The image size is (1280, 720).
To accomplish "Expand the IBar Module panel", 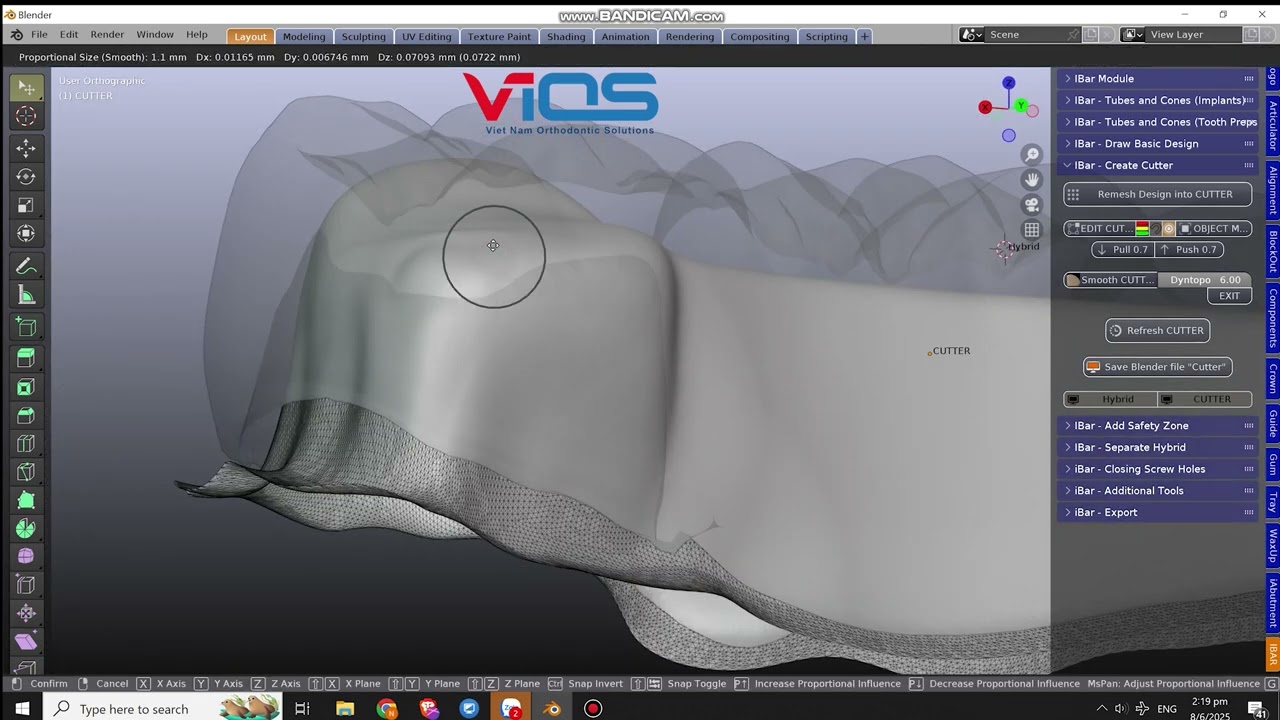I will click(1157, 79).
